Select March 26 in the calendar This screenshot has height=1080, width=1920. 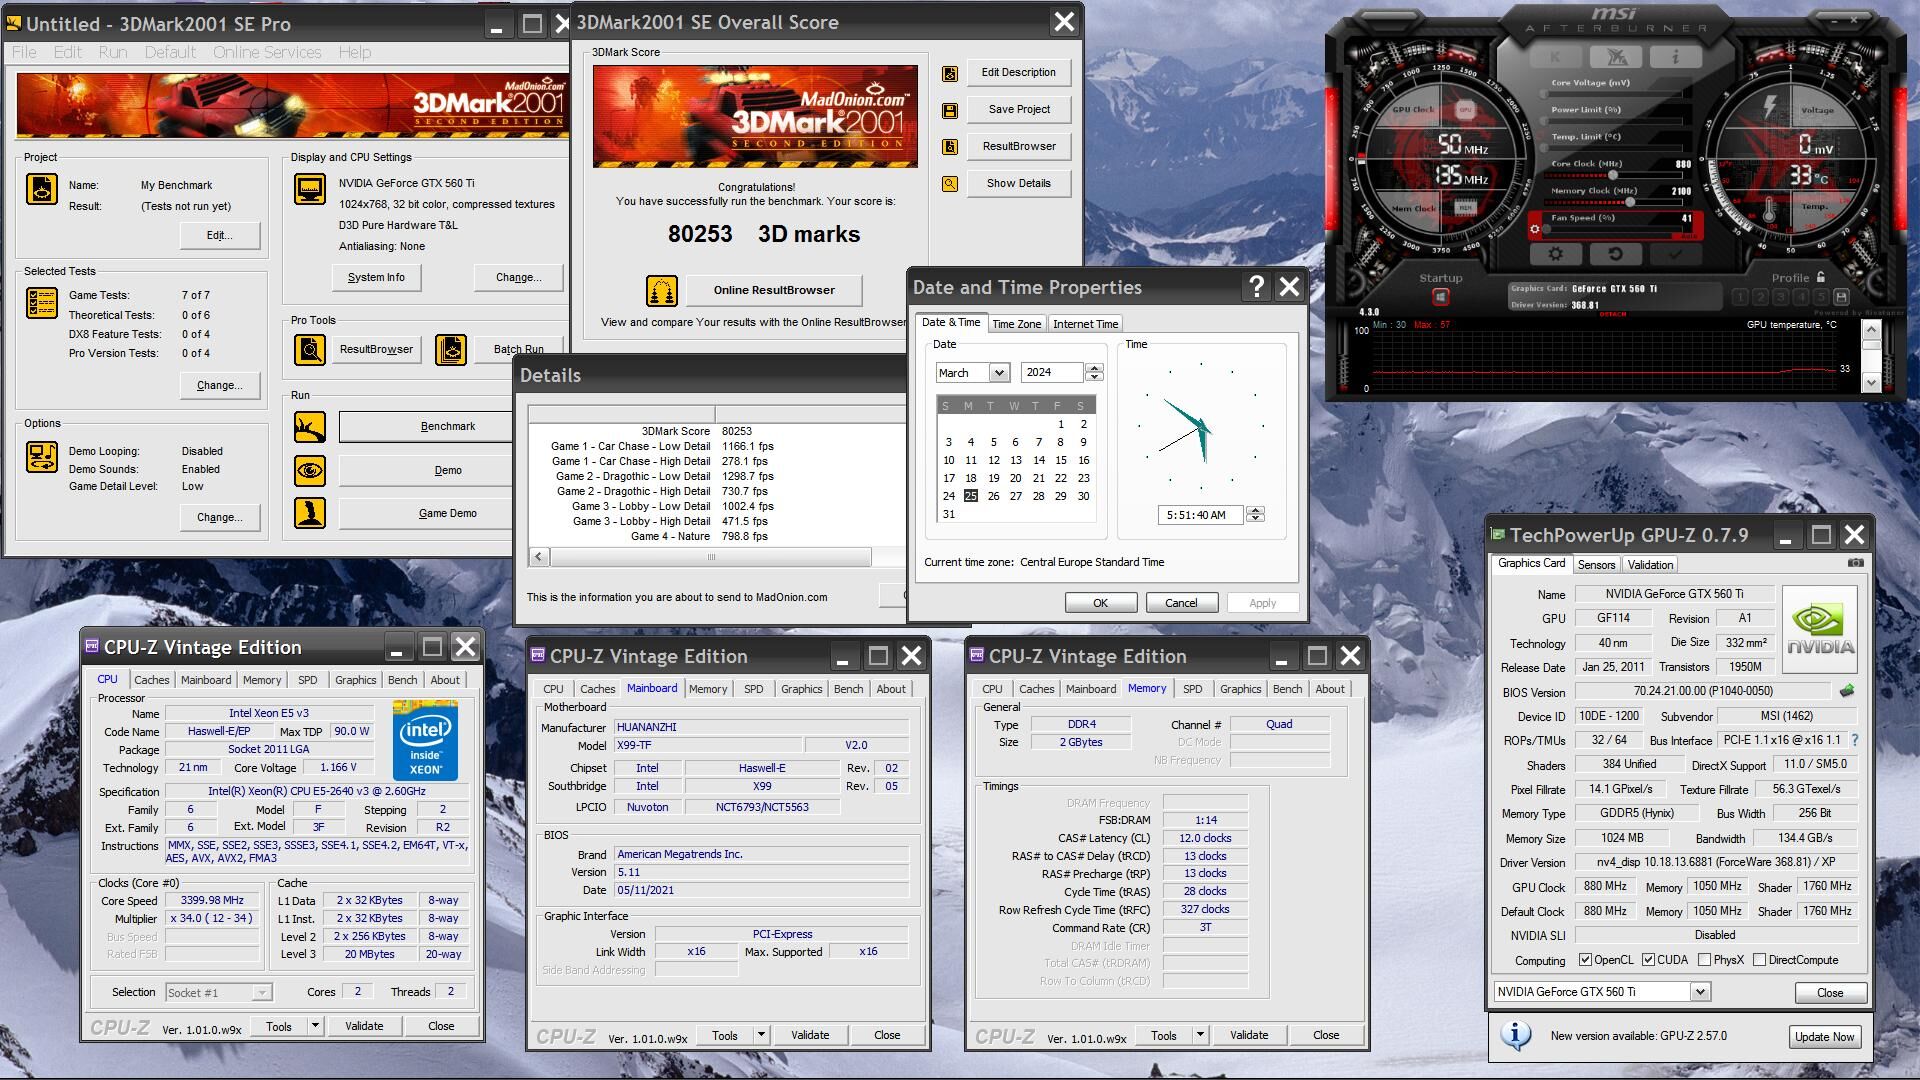click(993, 496)
